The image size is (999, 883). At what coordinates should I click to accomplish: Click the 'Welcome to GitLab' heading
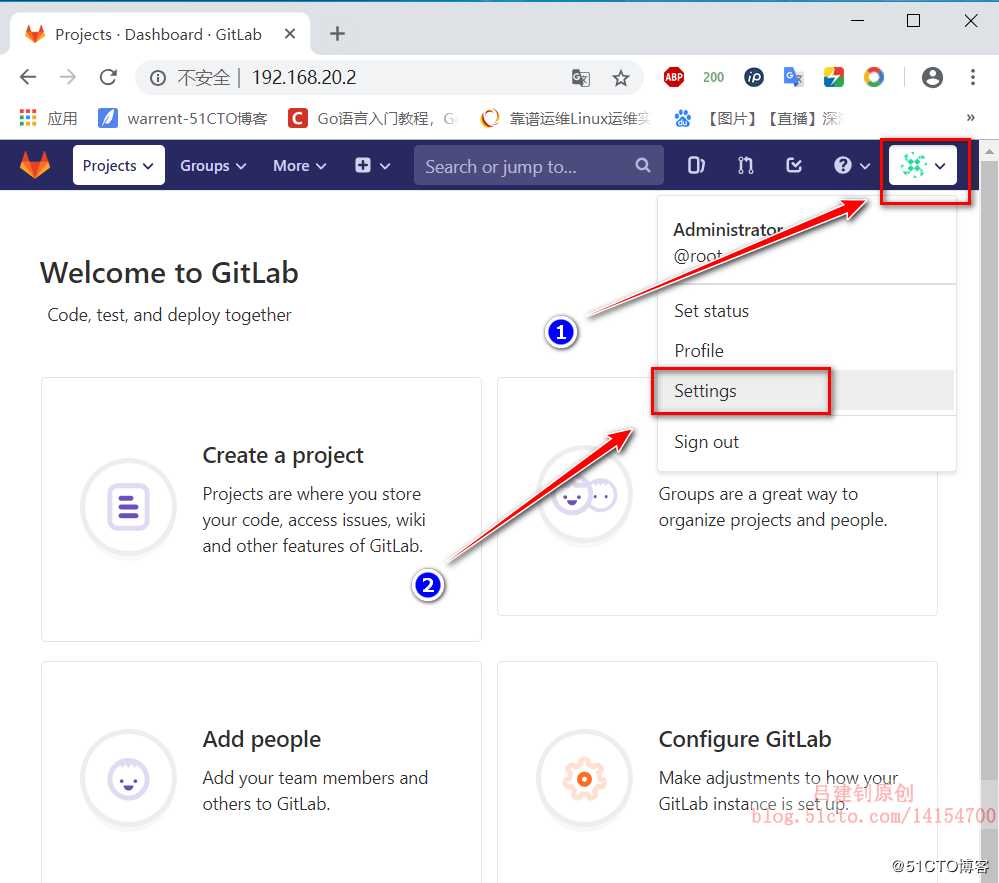169,273
